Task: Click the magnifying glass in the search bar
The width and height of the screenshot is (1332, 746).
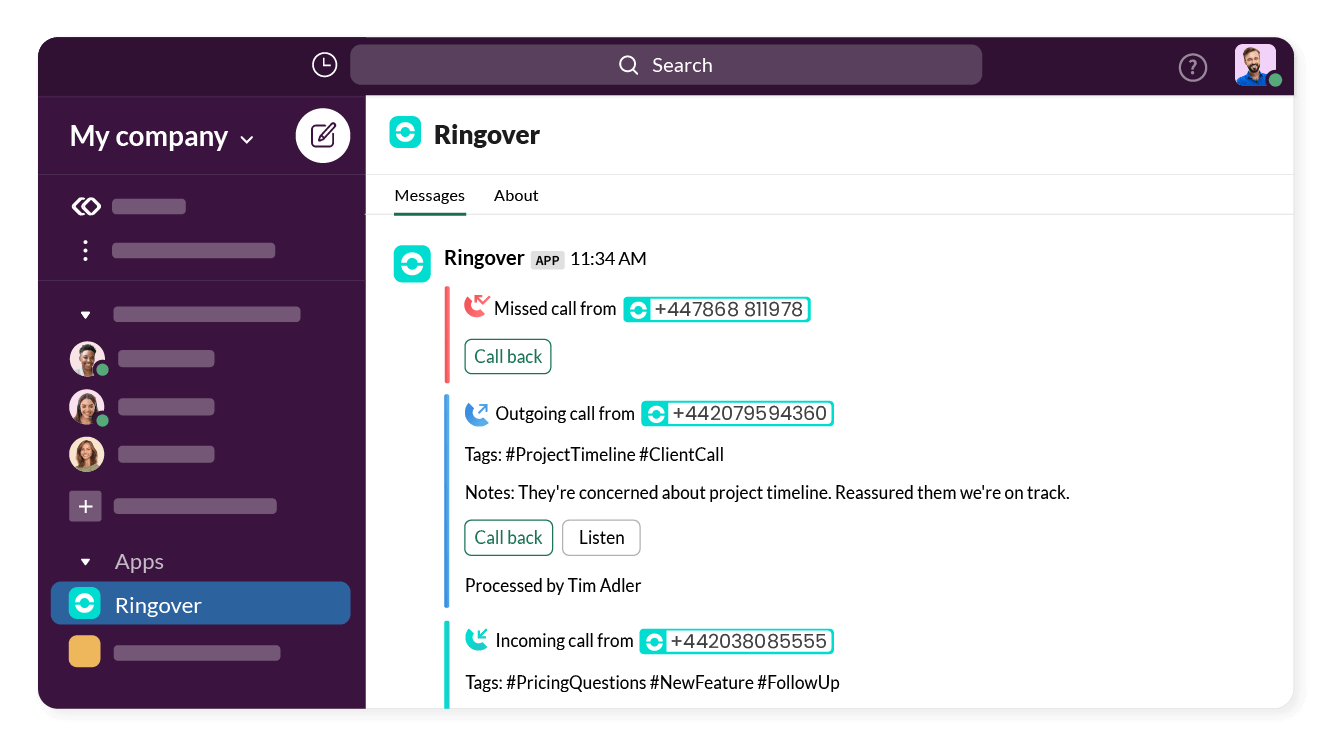Action: [628, 64]
